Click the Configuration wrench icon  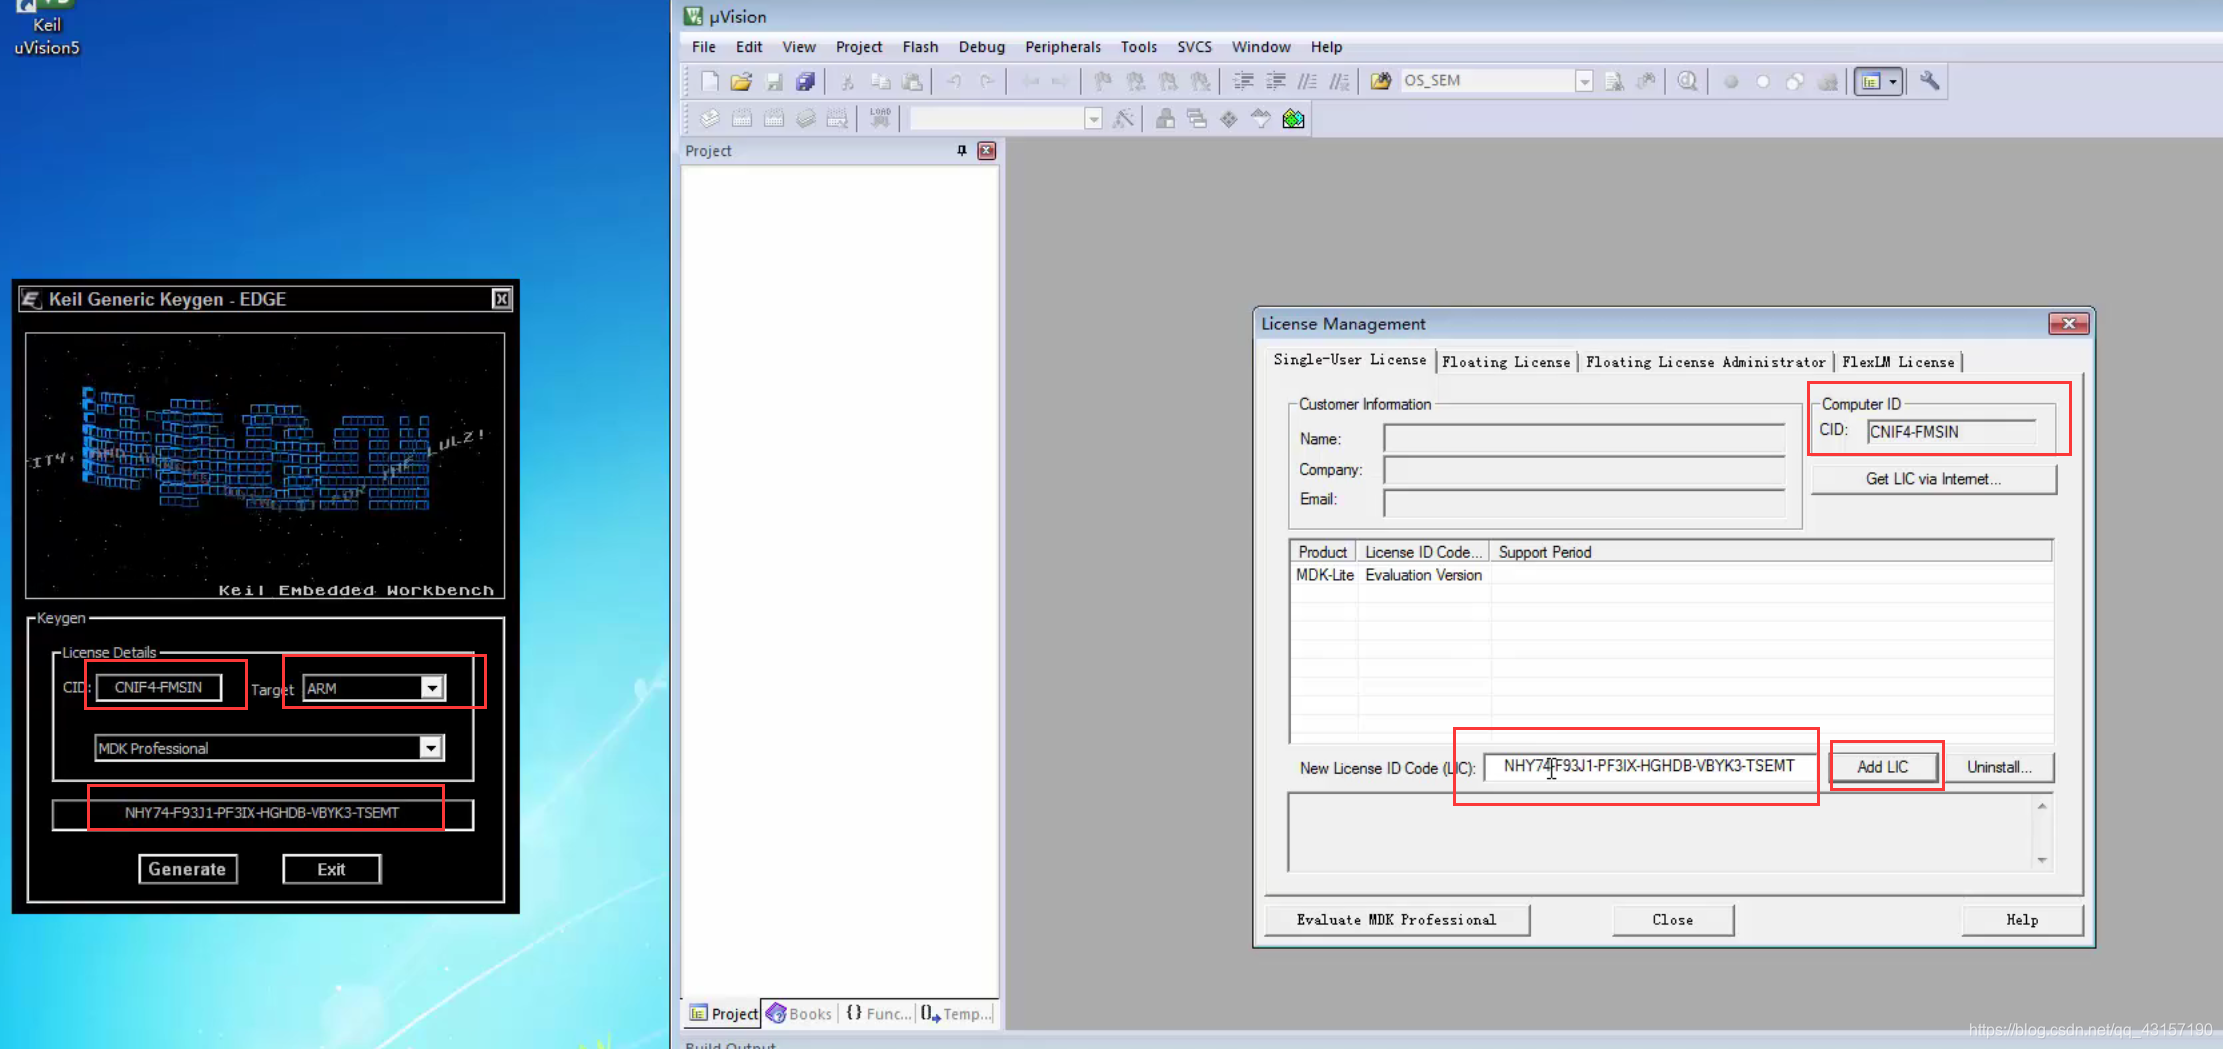pyautogui.click(x=1930, y=81)
